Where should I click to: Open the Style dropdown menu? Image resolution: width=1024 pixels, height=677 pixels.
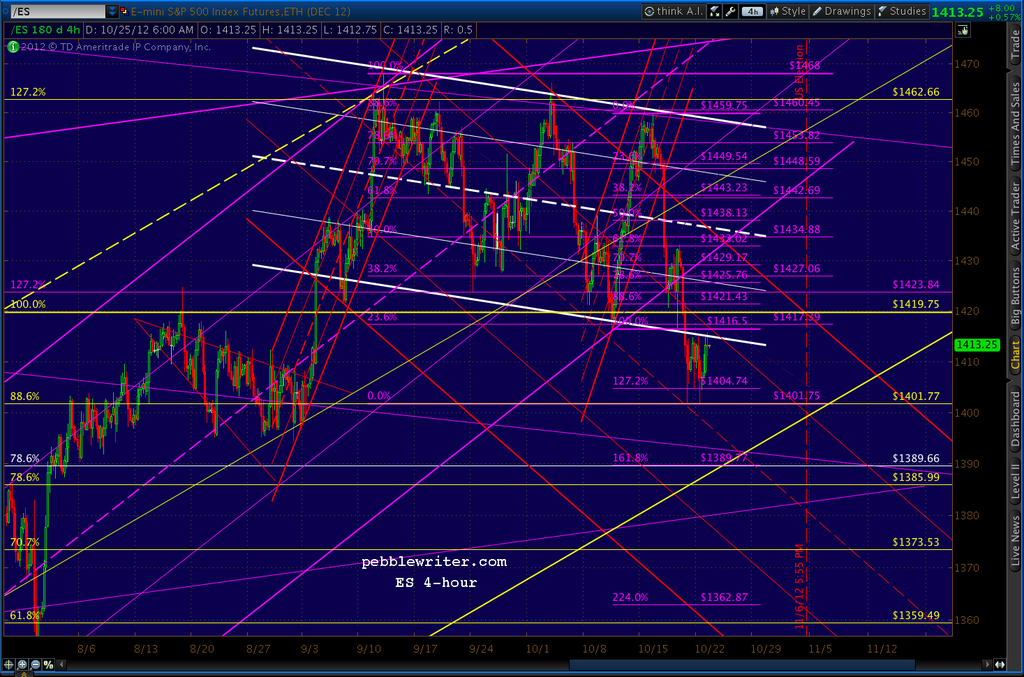coord(787,11)
